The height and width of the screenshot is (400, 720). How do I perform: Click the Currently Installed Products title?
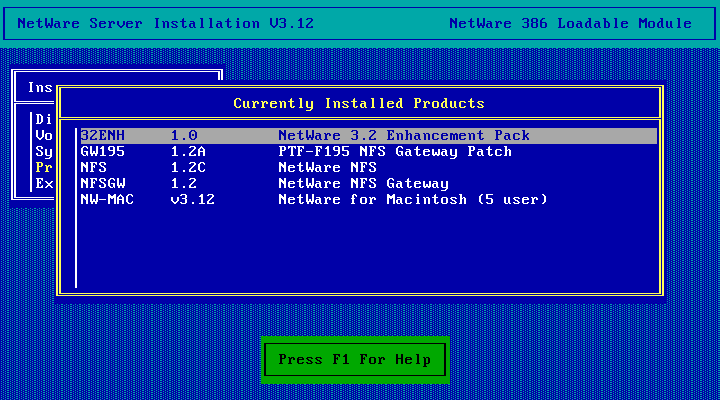(359, 103)
